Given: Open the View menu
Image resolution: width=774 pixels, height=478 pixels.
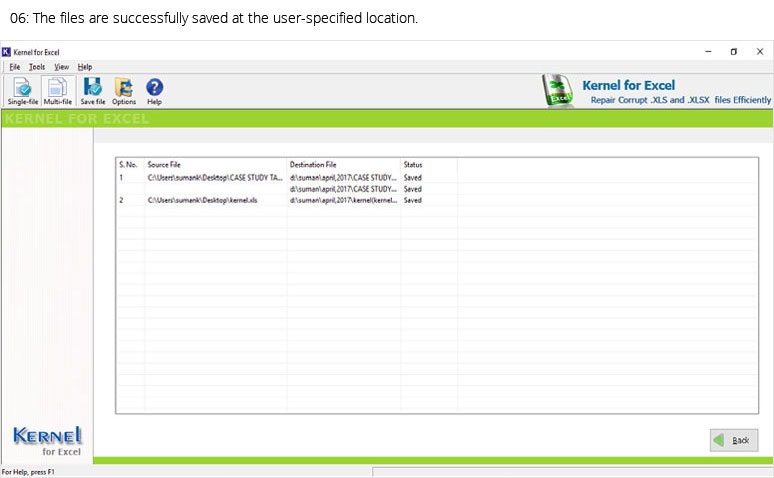Looking at the screenshot, I should 62,67.
